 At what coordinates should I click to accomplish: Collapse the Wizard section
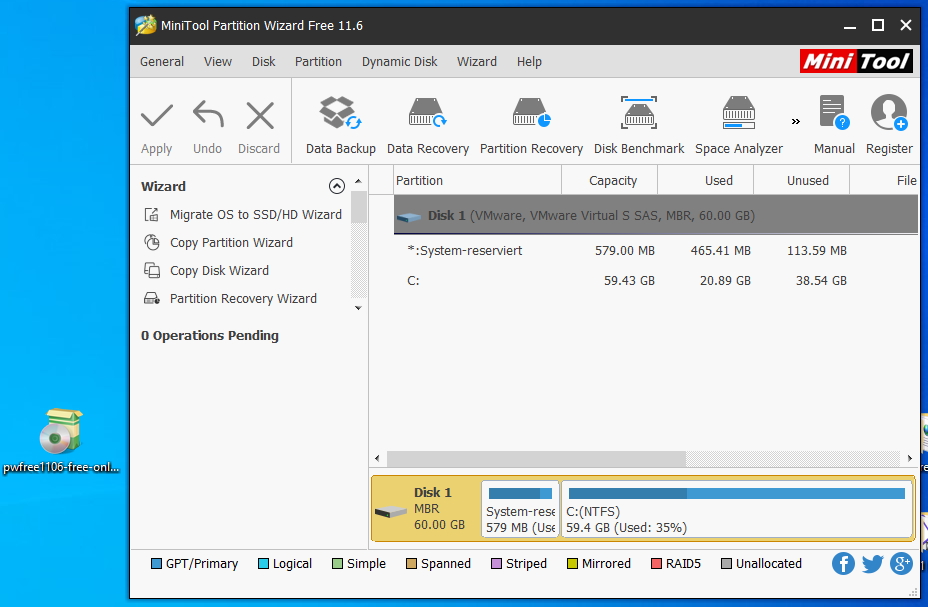pos(336,186)
